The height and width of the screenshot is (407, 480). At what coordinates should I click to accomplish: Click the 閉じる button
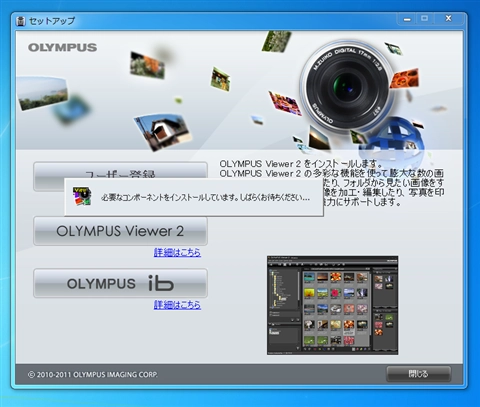point(418,374)
